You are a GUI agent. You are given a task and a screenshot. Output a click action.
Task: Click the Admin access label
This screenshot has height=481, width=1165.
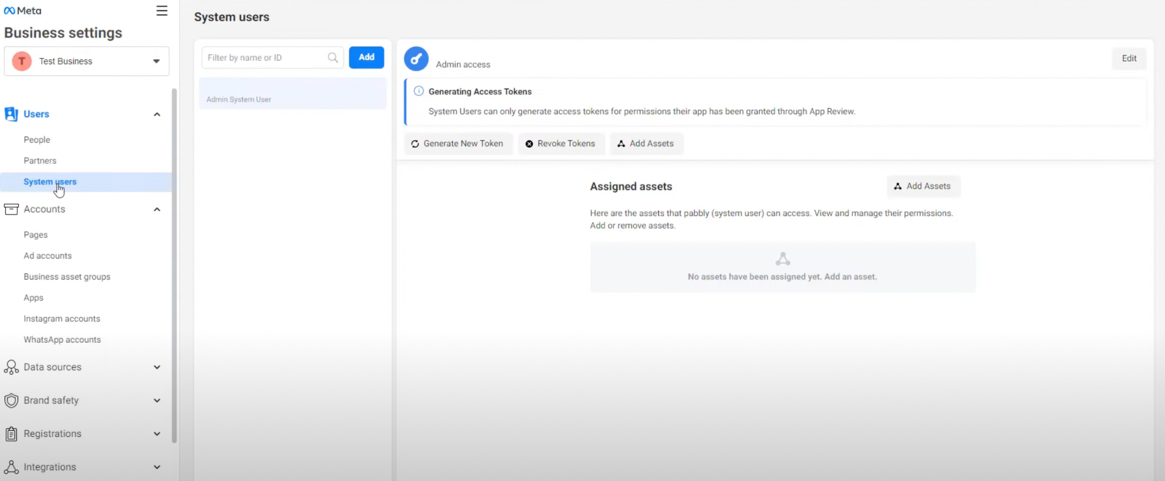click(463, 65)
